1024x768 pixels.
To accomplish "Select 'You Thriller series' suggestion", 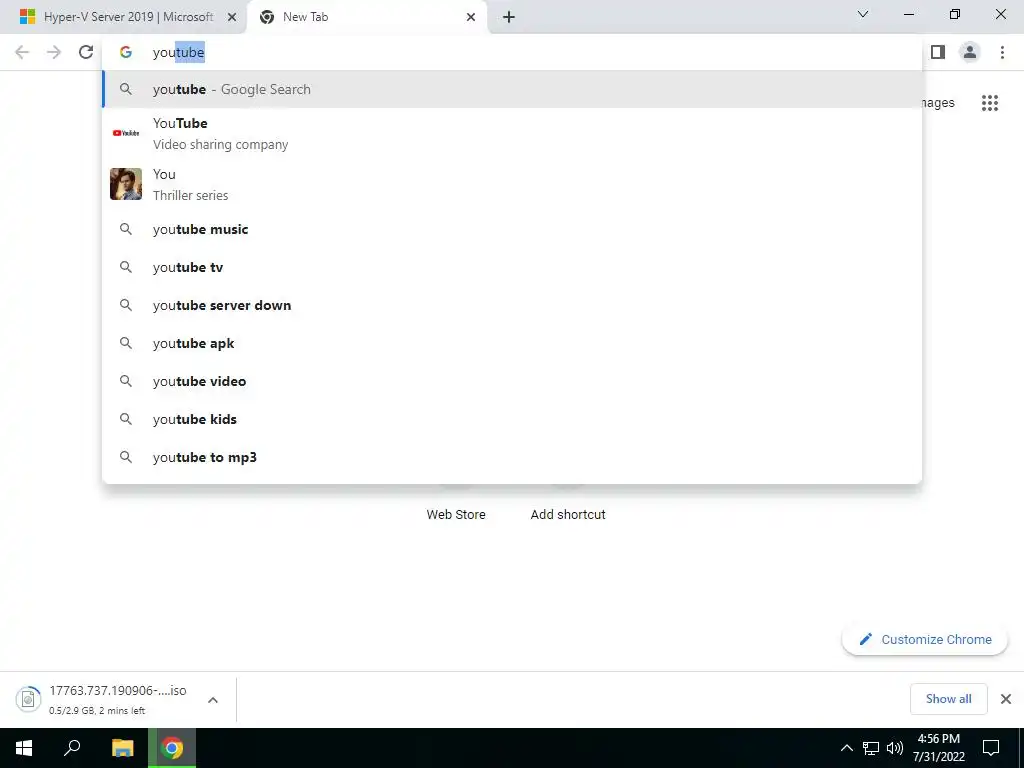I will click(513, 184).
